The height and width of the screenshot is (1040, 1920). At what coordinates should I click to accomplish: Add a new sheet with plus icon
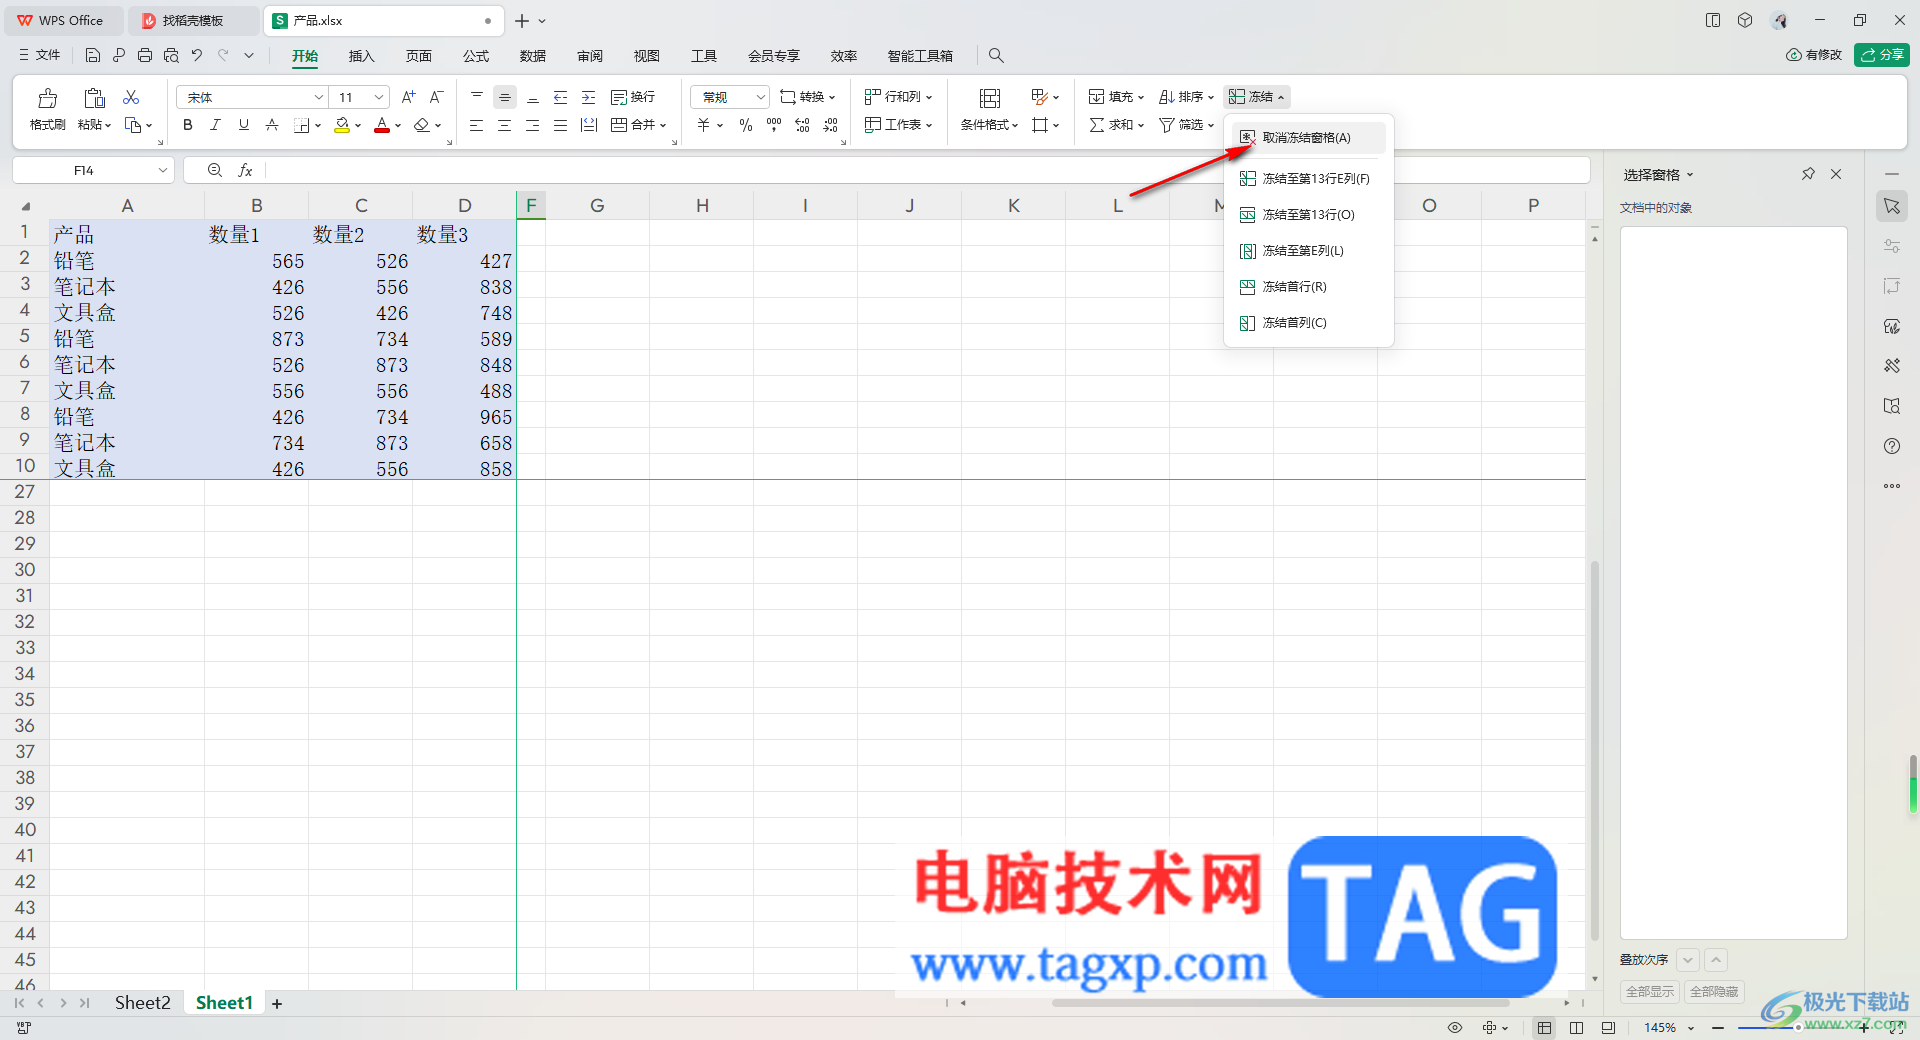tap(277, 1003)
